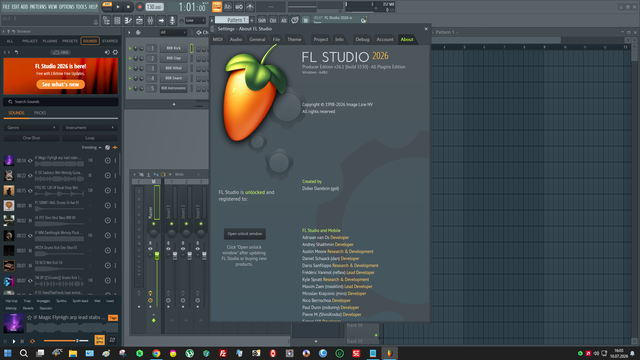Switch to the MIDI settings tab
The height and width of the screenshot is (360, 640).
click(218, 40)
